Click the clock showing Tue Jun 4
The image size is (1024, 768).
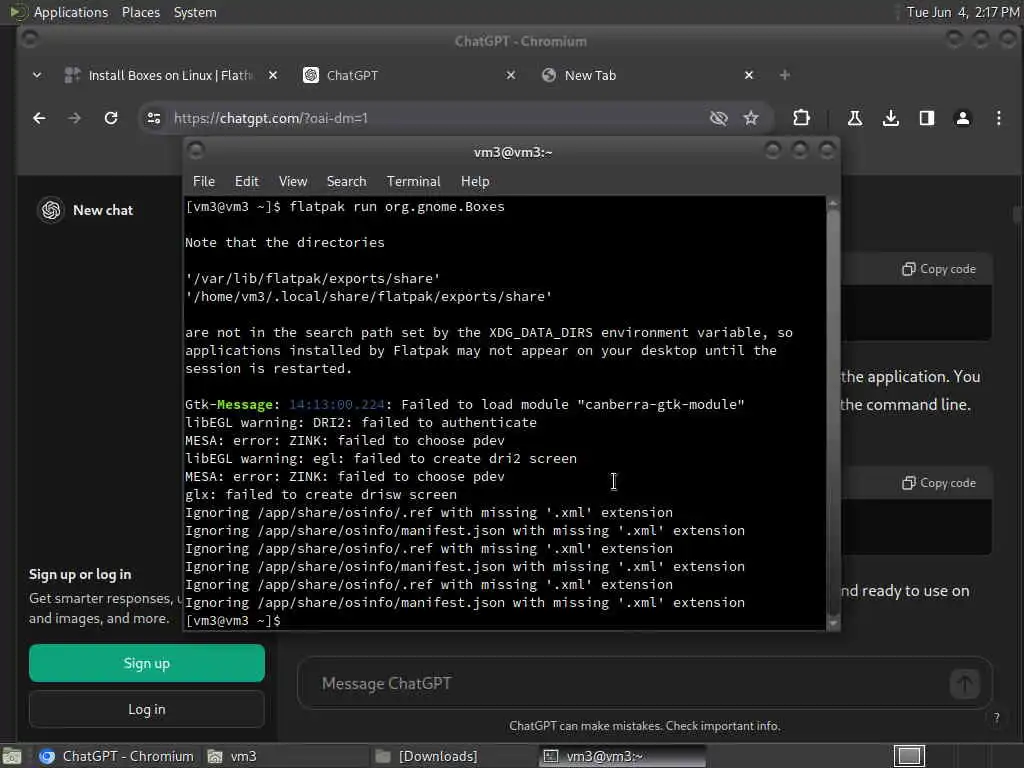[x=963, y=12]
